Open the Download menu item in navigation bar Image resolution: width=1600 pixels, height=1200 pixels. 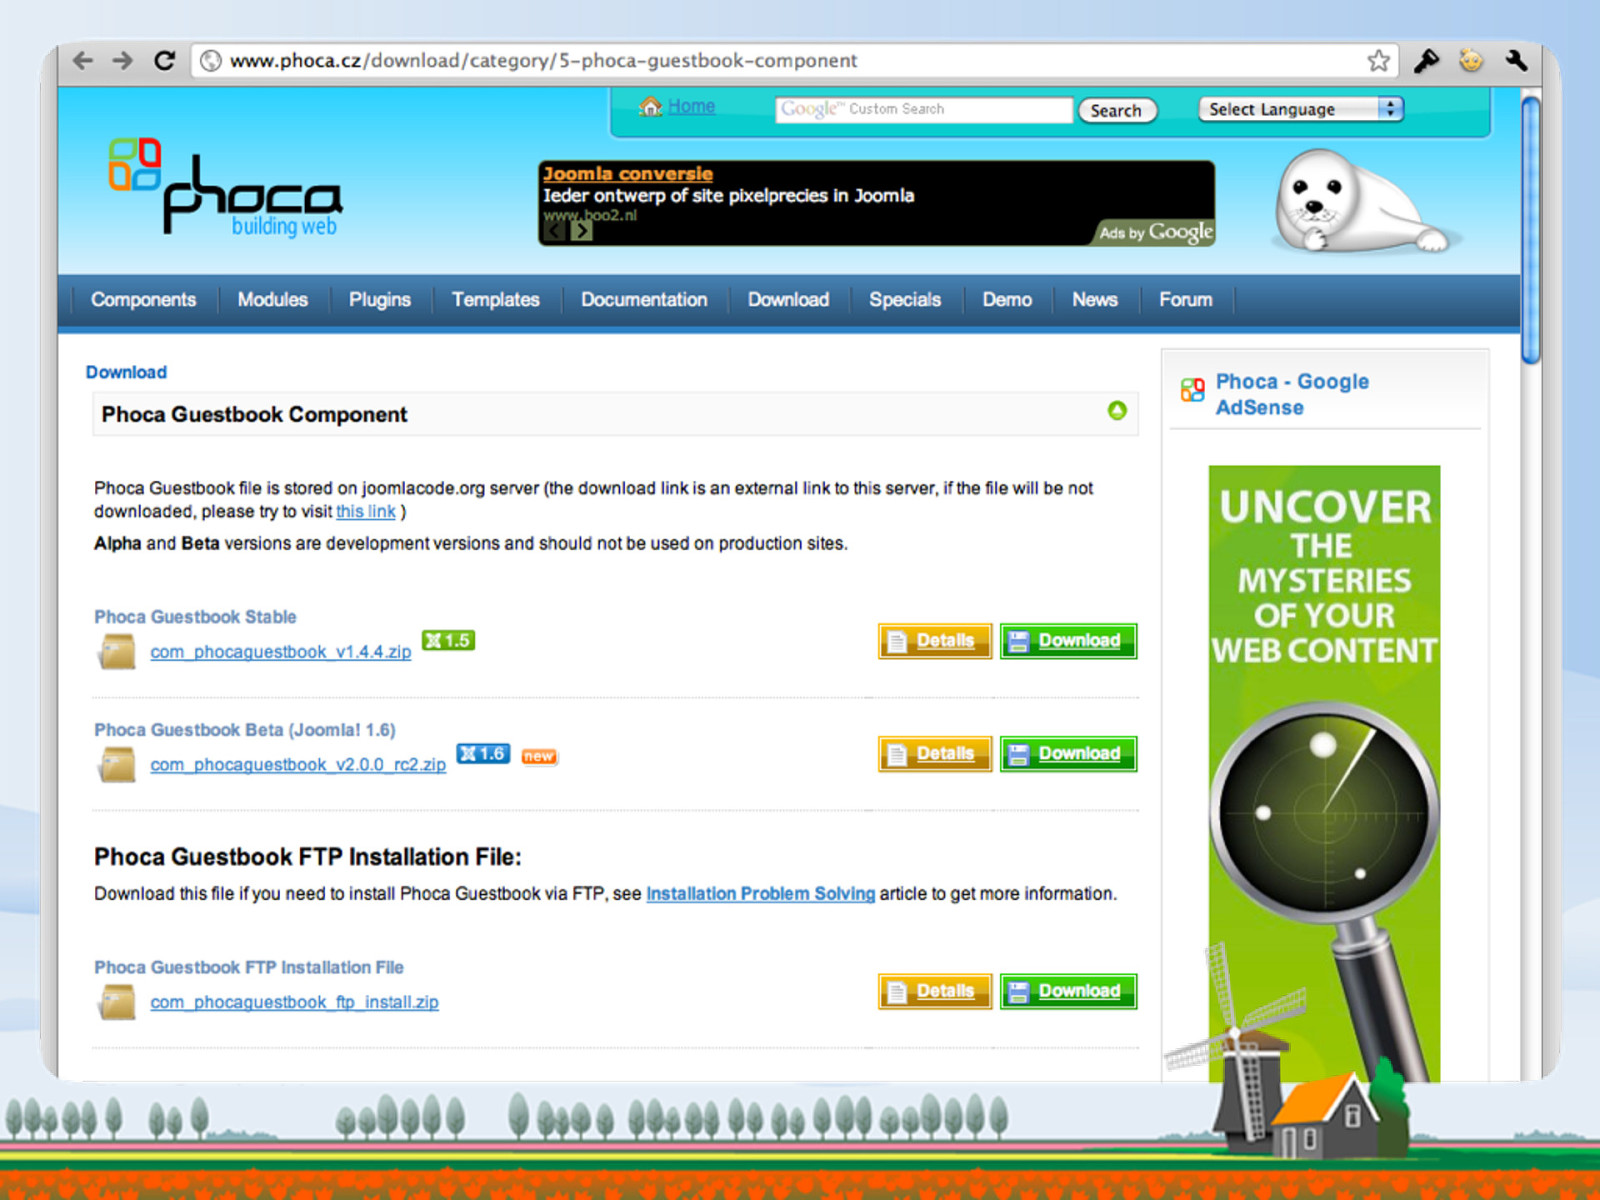[x=788, y=299]
